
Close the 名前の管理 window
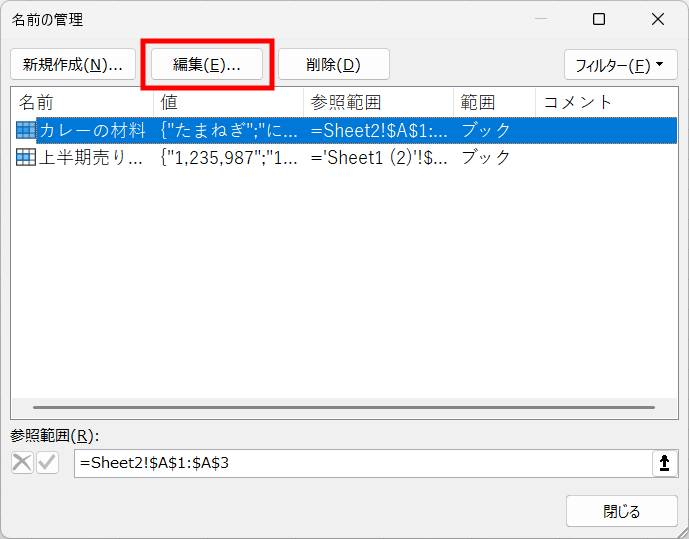[x=658, y=19]
